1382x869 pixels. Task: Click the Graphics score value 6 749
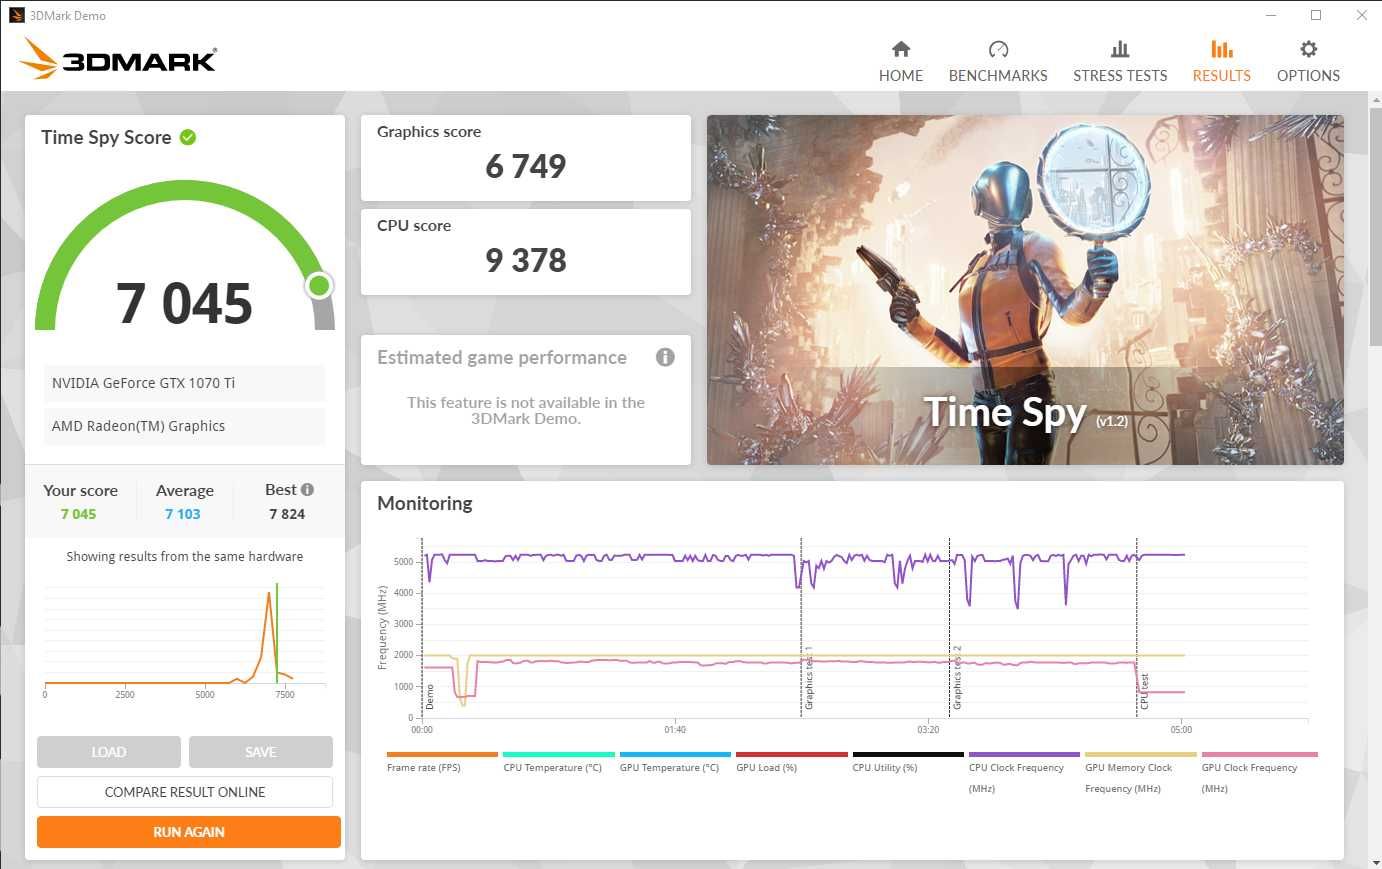point(526,166)
